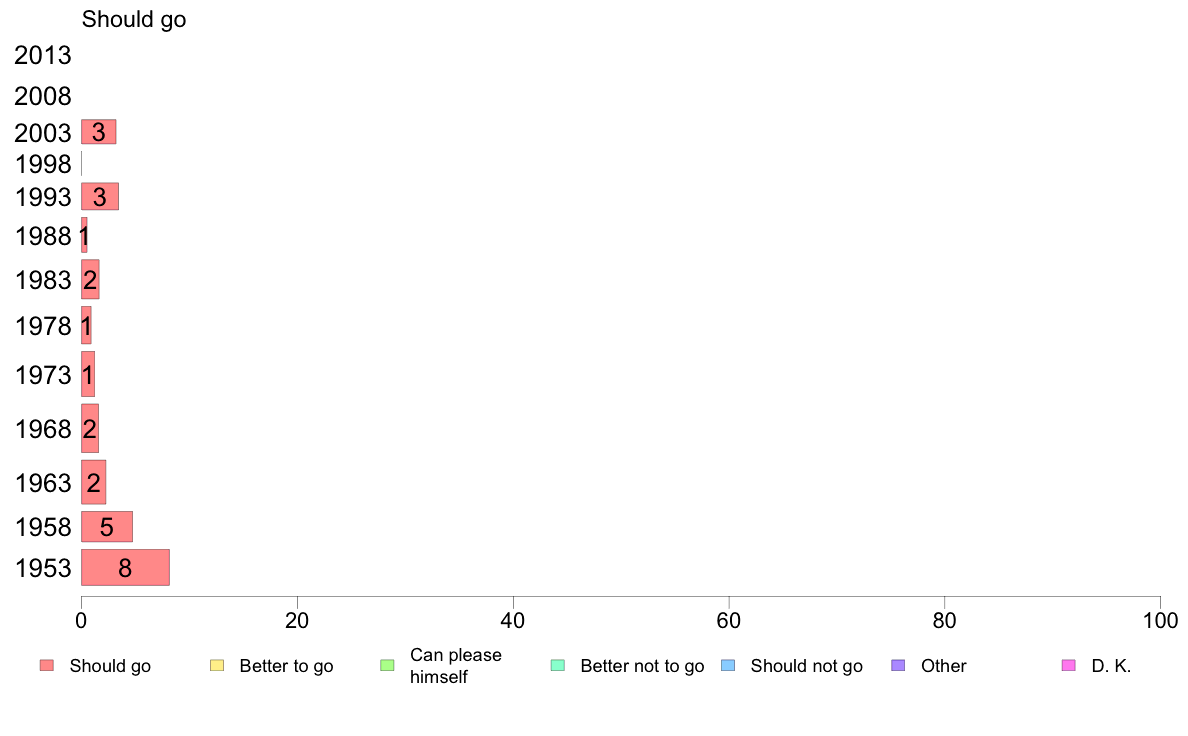Click the 100 tick on the x-axis
The height and width of the screenshot is (736, 1188).
click(x=1160, y=621)
